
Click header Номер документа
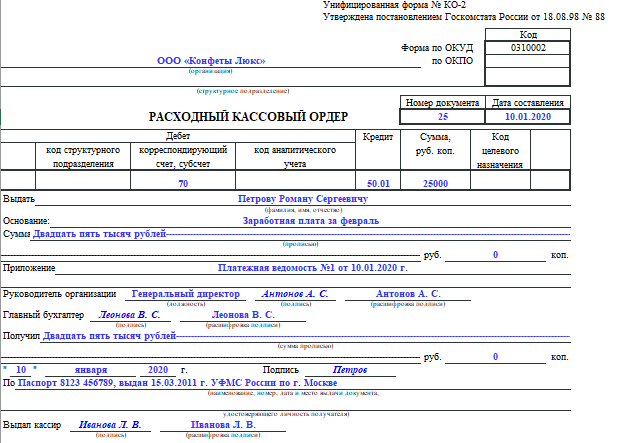442,103
